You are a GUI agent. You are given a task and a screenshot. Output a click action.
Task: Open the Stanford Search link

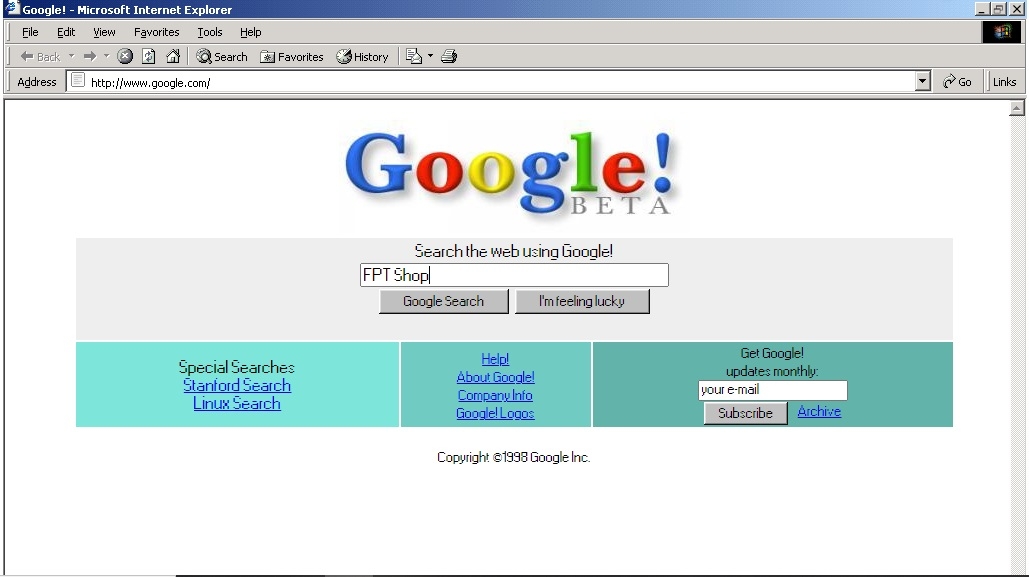click(x=236, y=385)
